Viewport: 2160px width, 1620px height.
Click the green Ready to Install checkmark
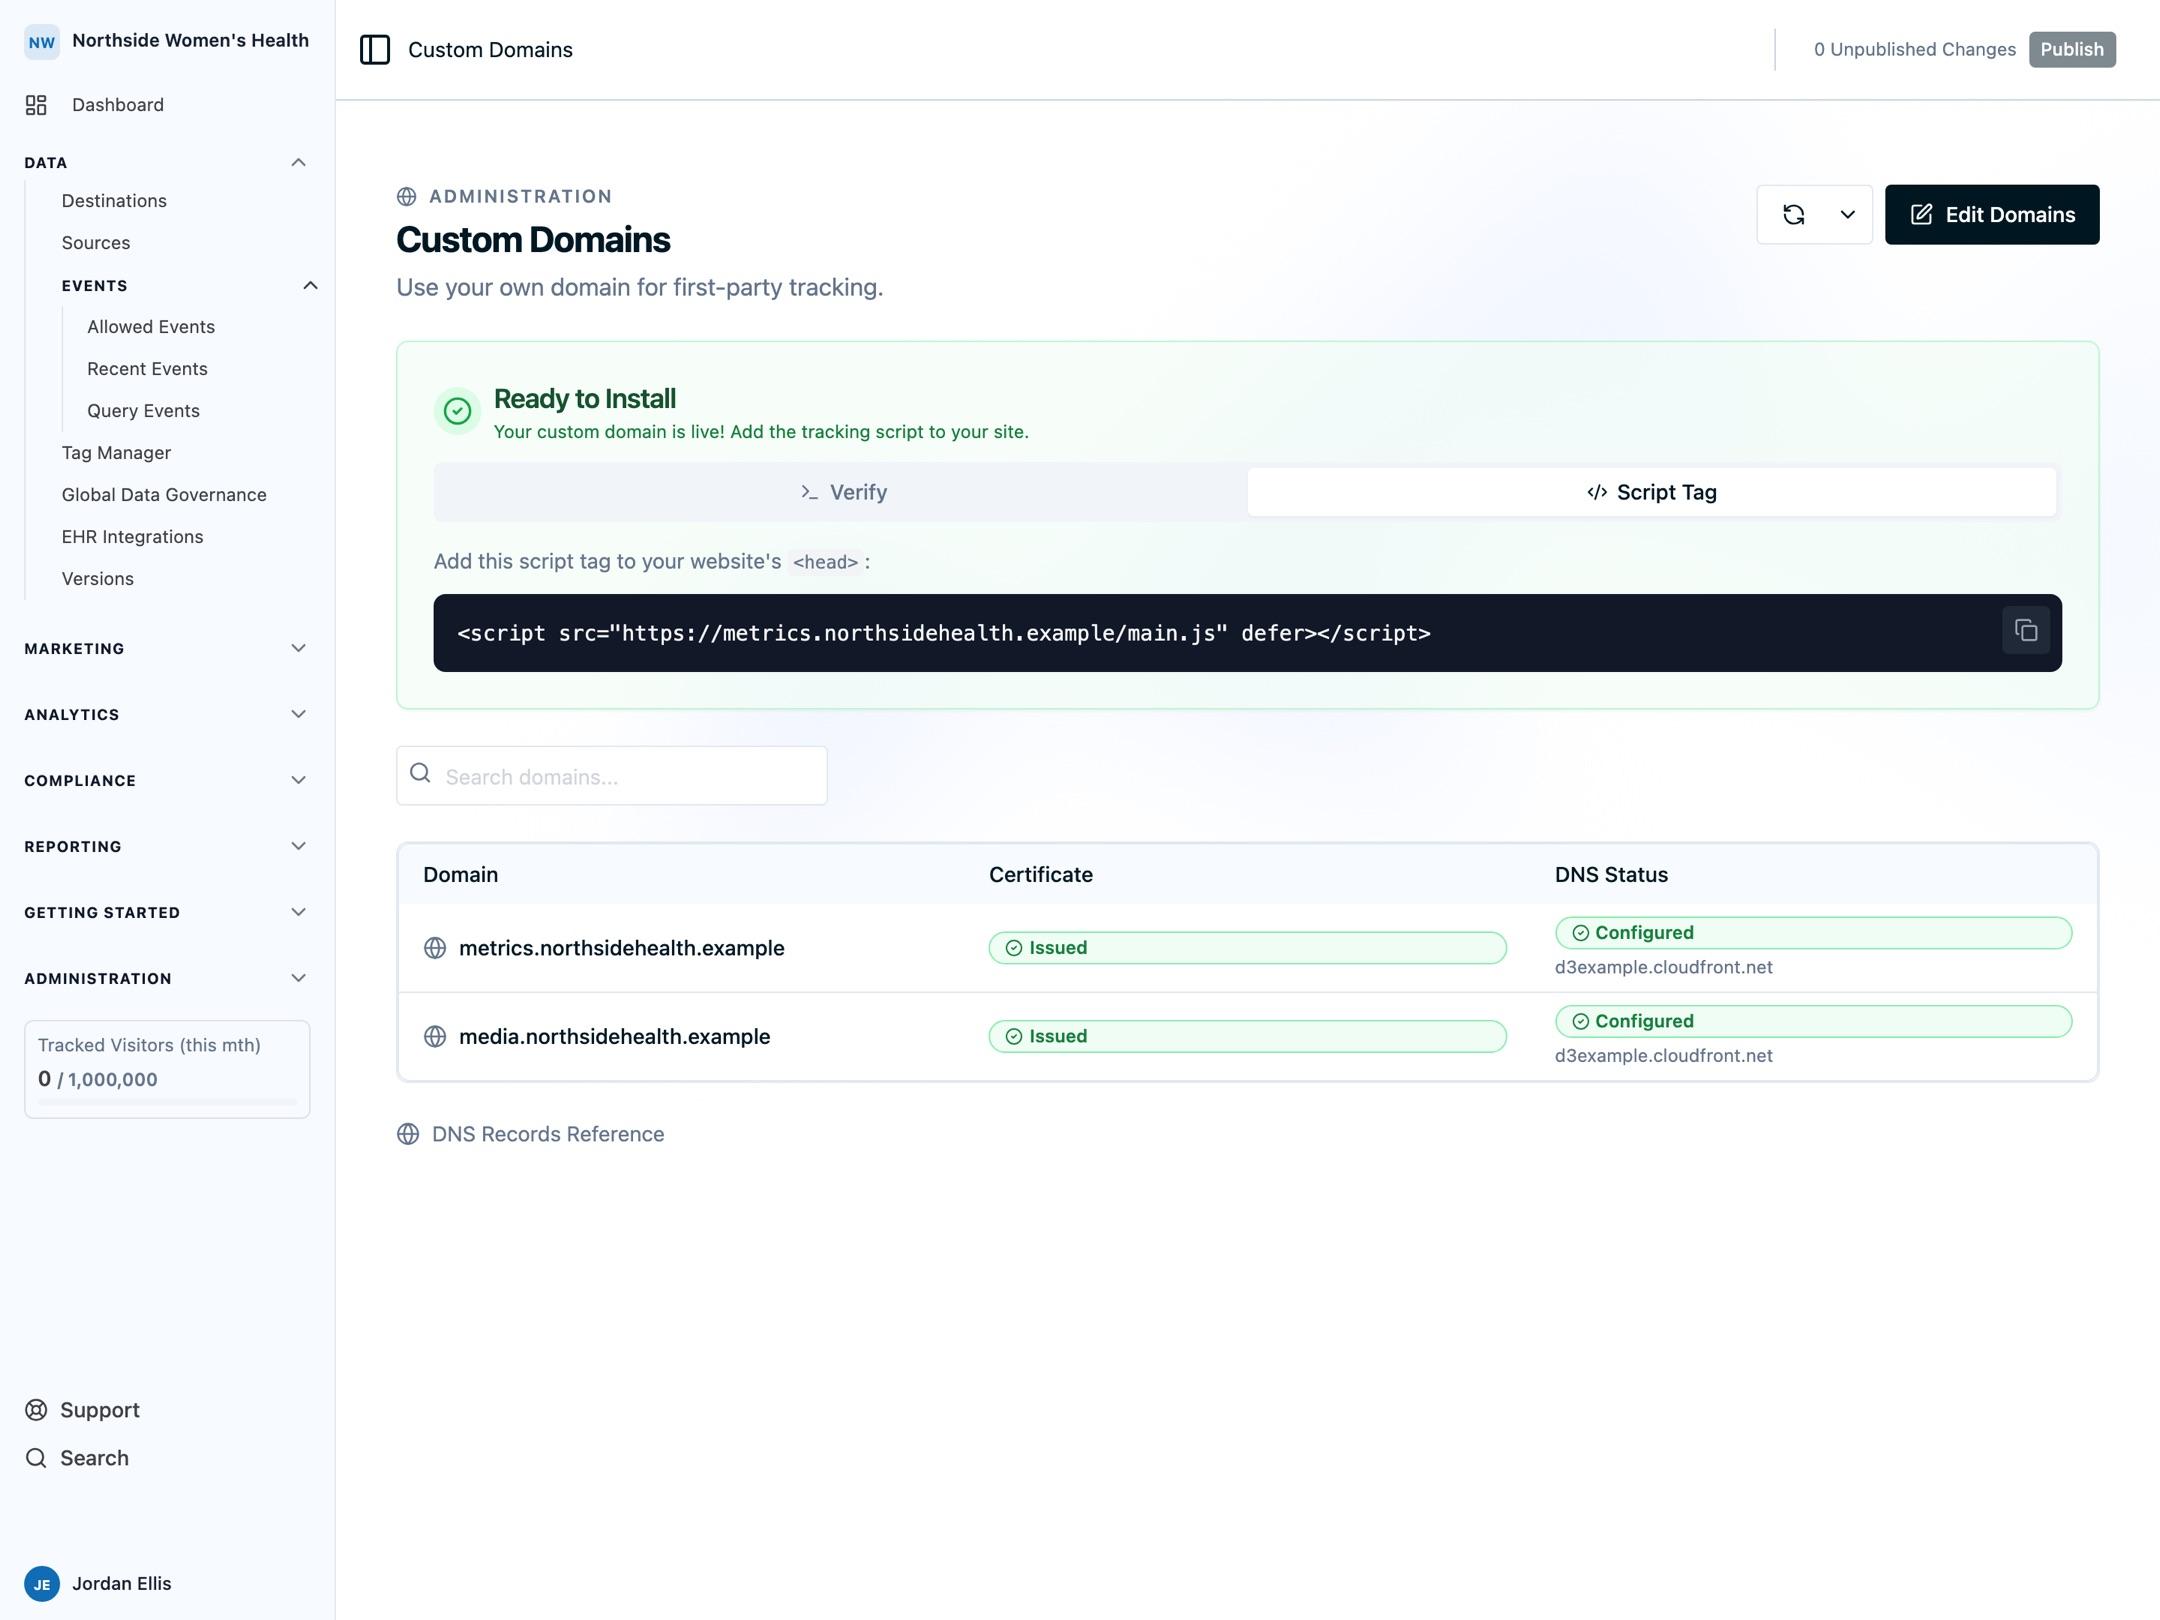tap(458, 411)
